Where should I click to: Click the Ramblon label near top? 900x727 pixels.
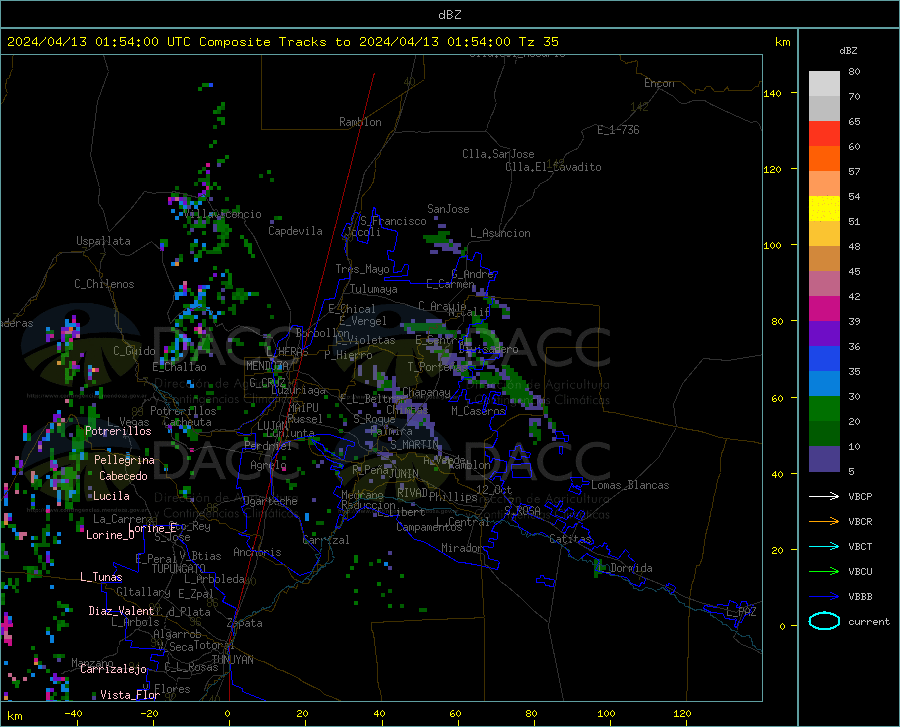pos(360,122)
